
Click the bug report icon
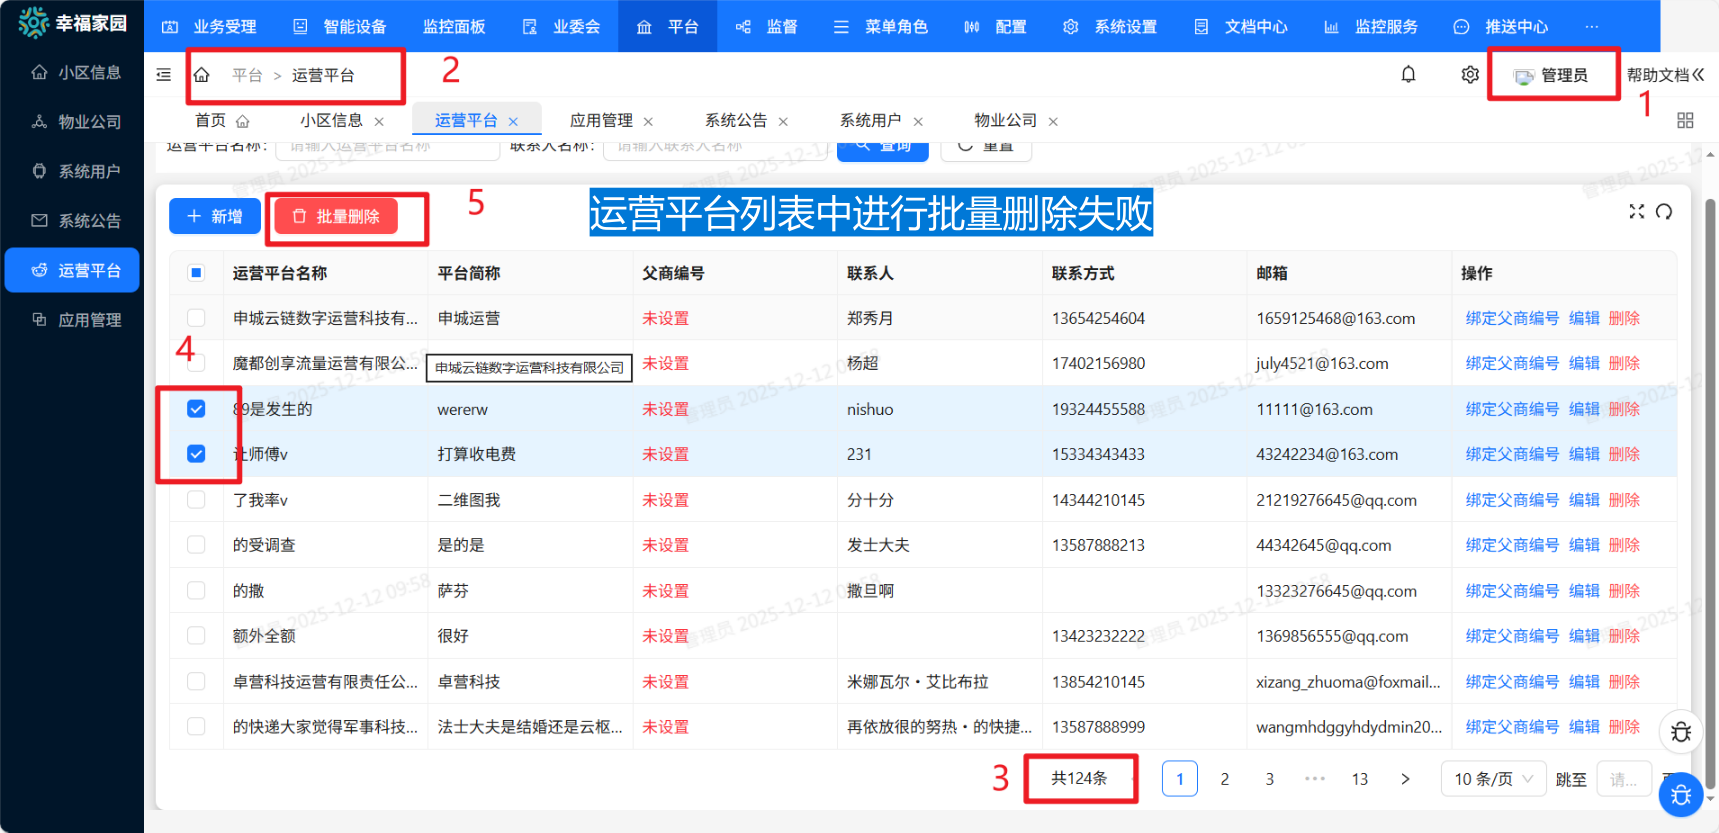coord(1681,732)
